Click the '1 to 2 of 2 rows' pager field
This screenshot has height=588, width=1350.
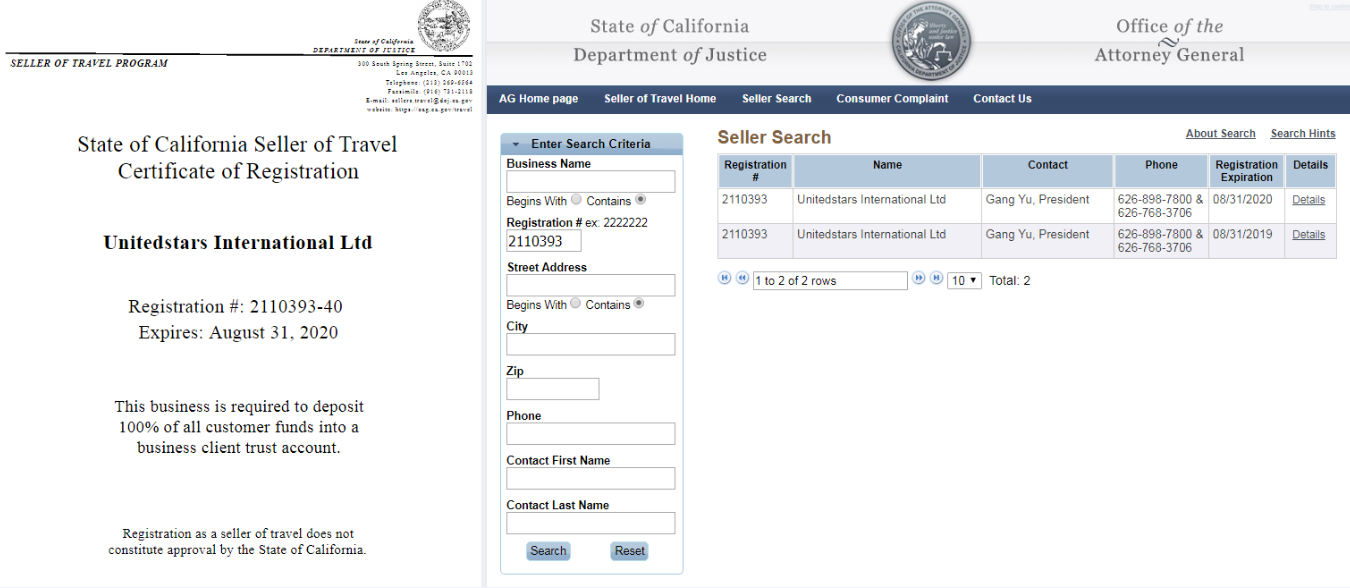coord(830,281)
